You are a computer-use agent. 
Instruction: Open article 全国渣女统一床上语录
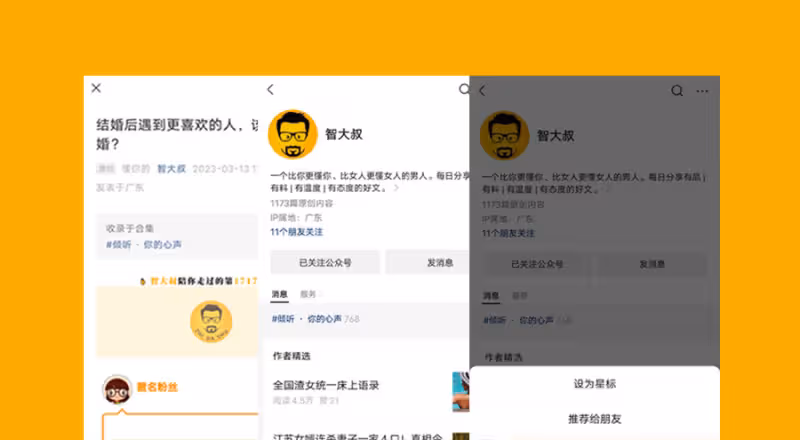(x=326, y=385)
